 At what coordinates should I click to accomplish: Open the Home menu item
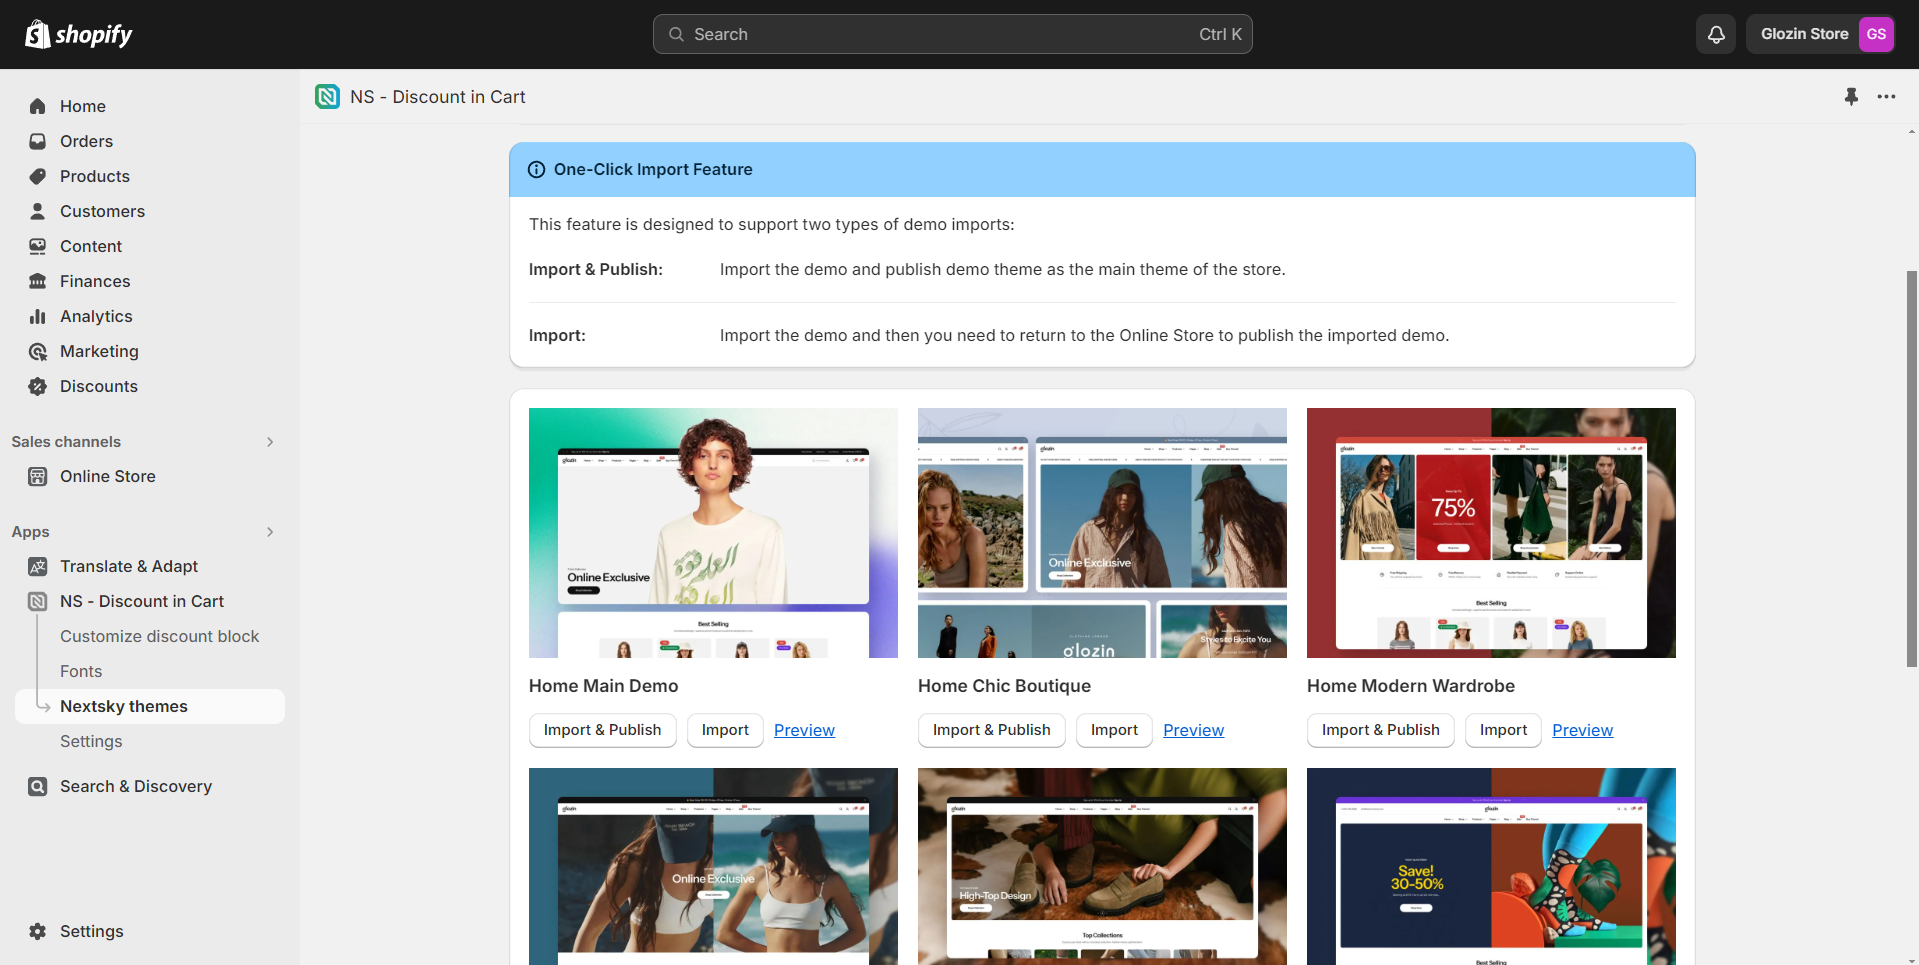[x=150, y=106]
